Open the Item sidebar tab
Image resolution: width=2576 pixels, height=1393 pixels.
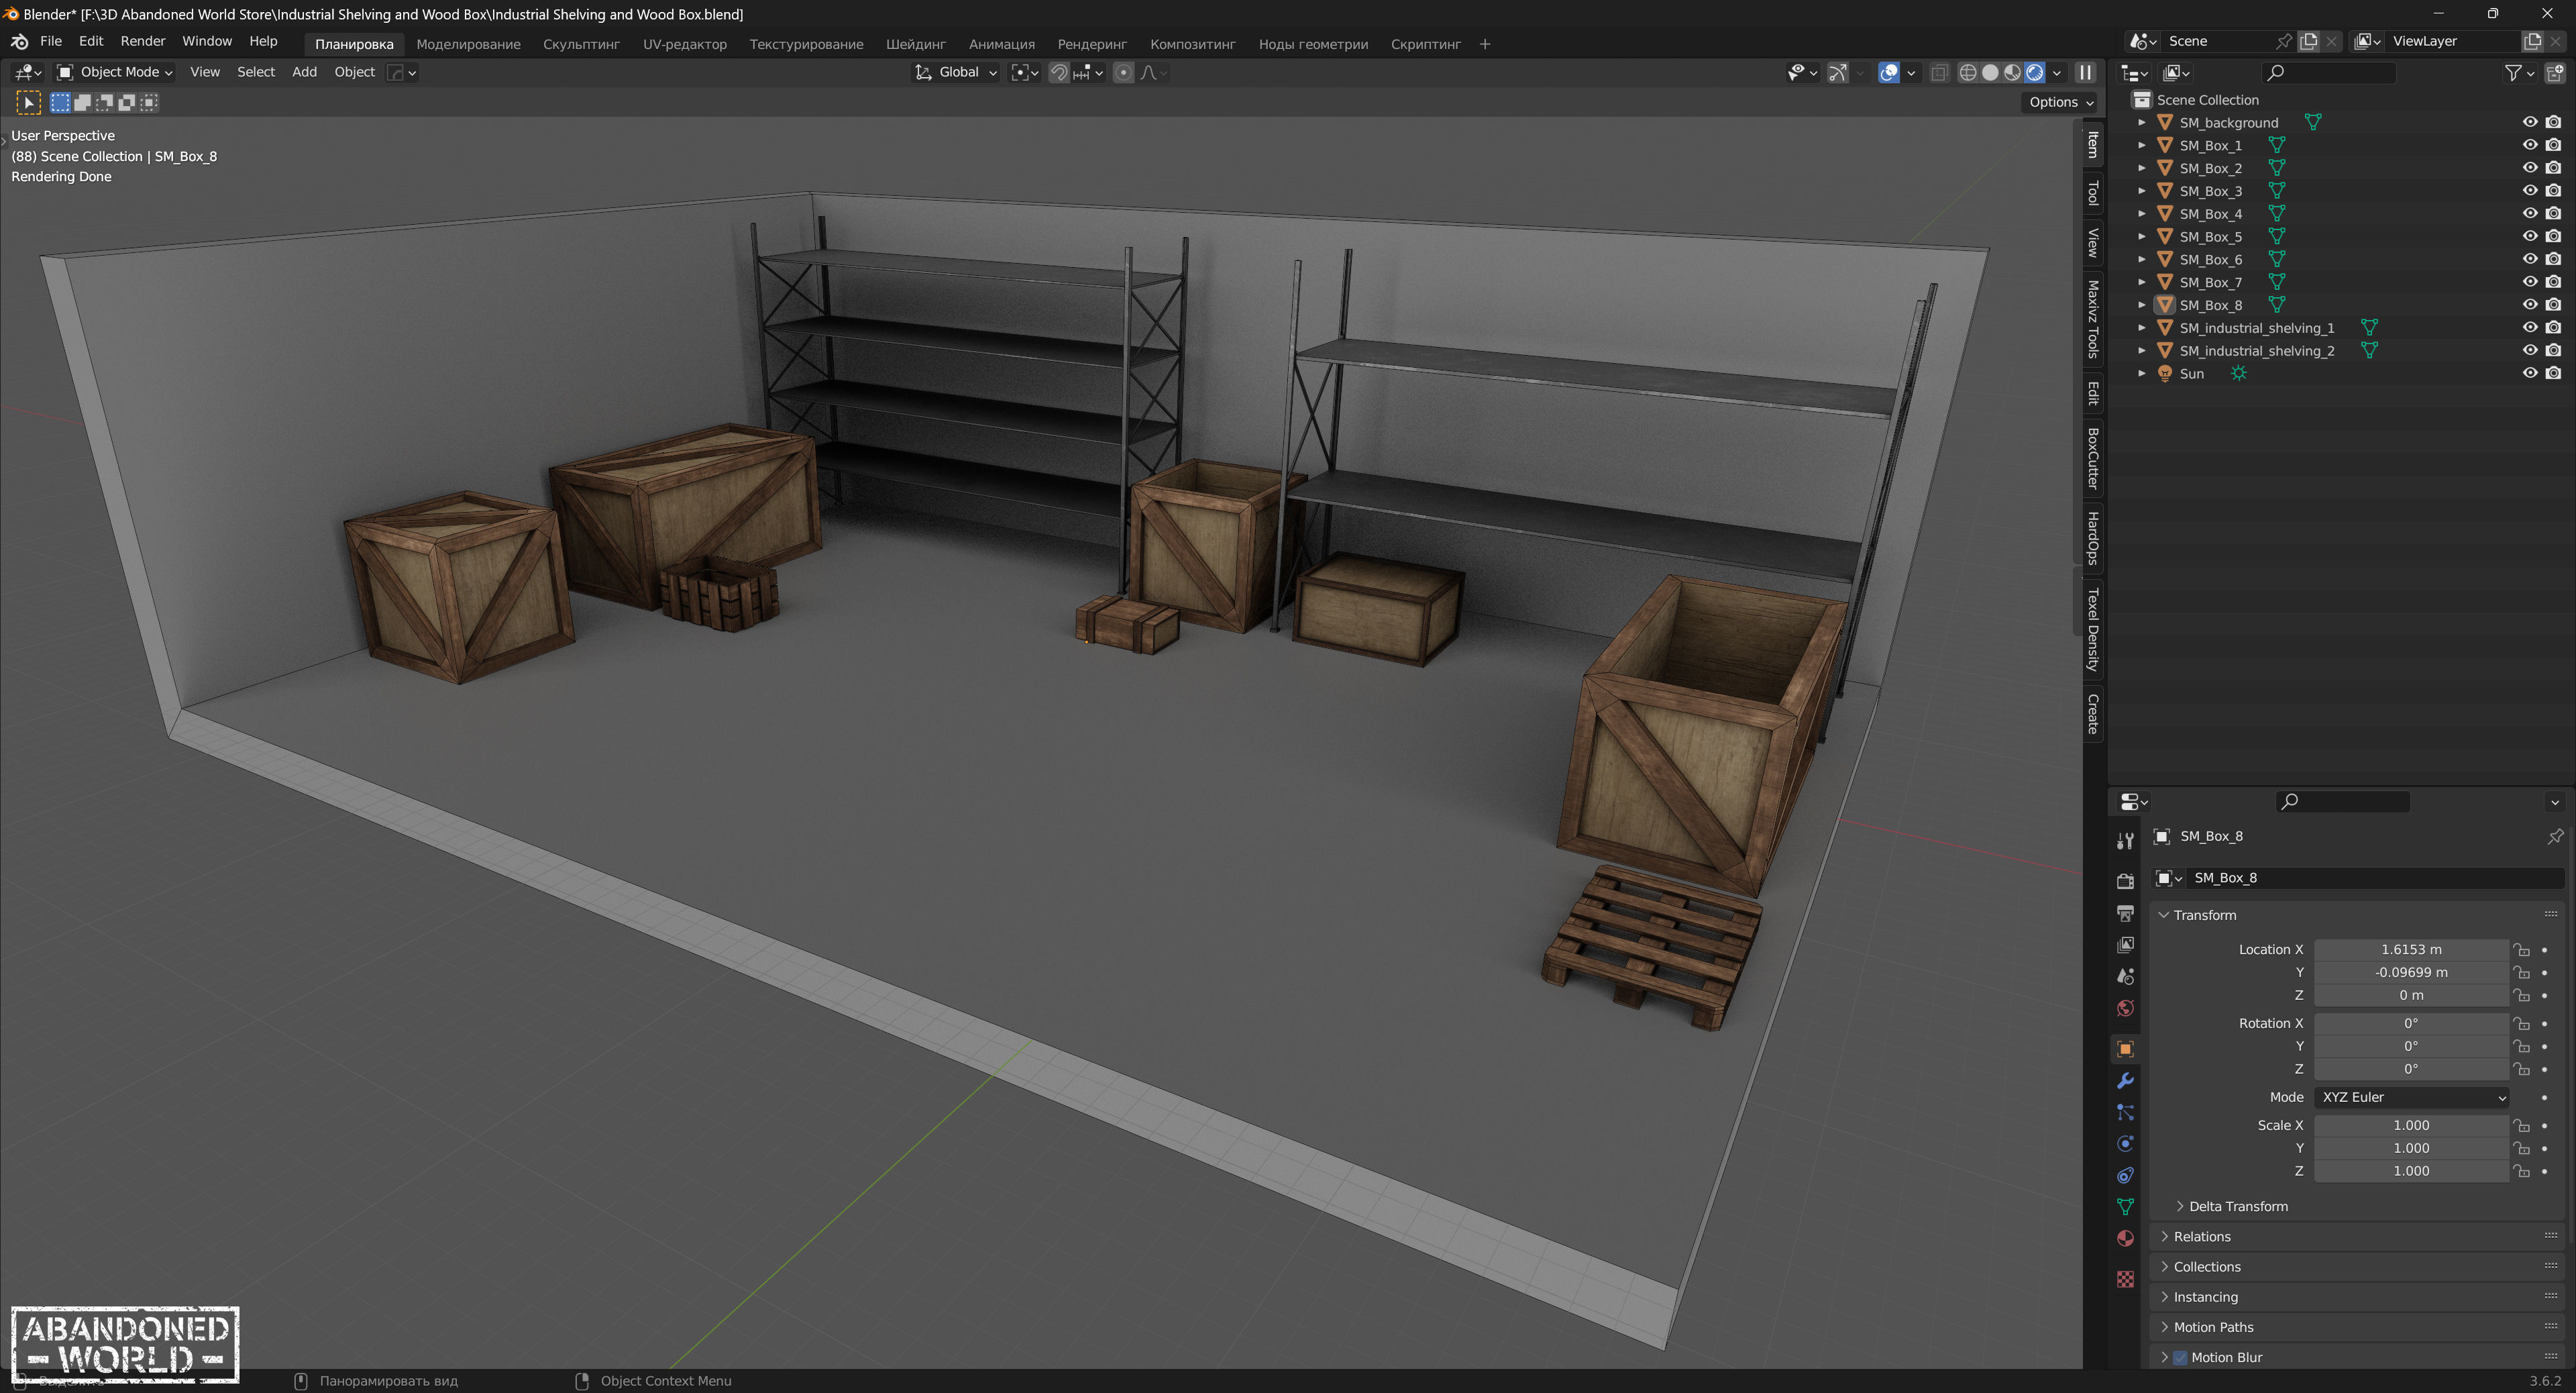coord(2092,145)
